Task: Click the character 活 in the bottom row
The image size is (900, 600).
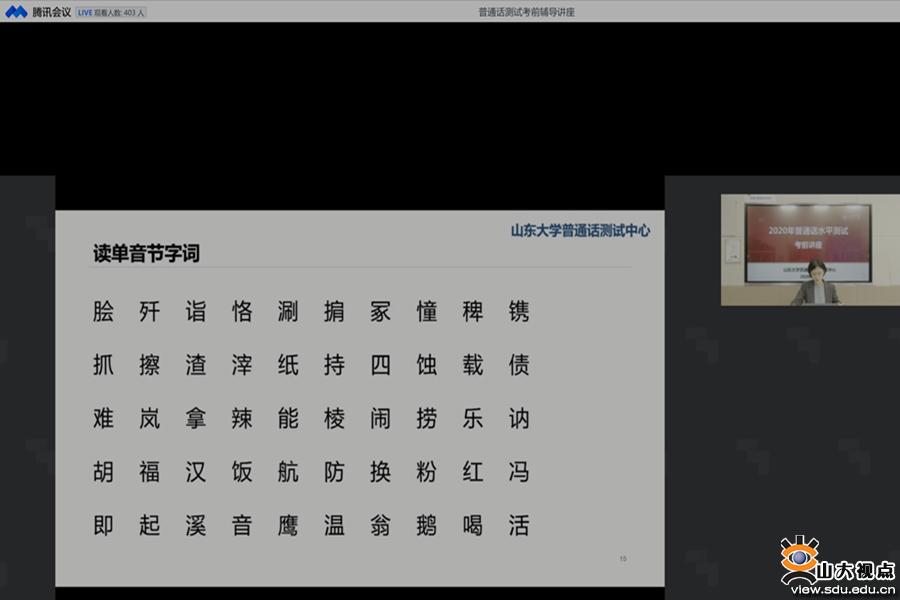Action: point(519,525)
